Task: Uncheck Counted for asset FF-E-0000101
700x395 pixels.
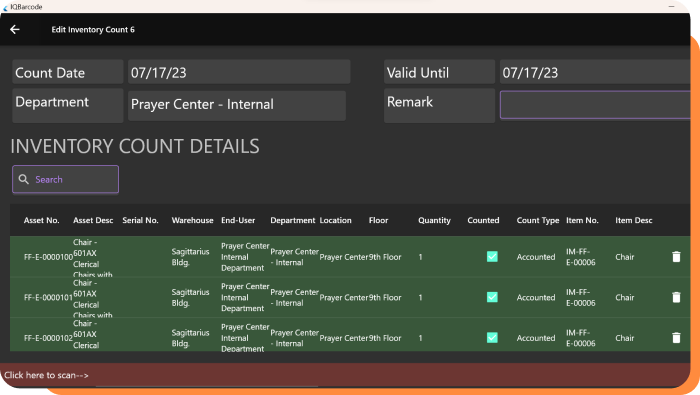Action: pos(492,297)
